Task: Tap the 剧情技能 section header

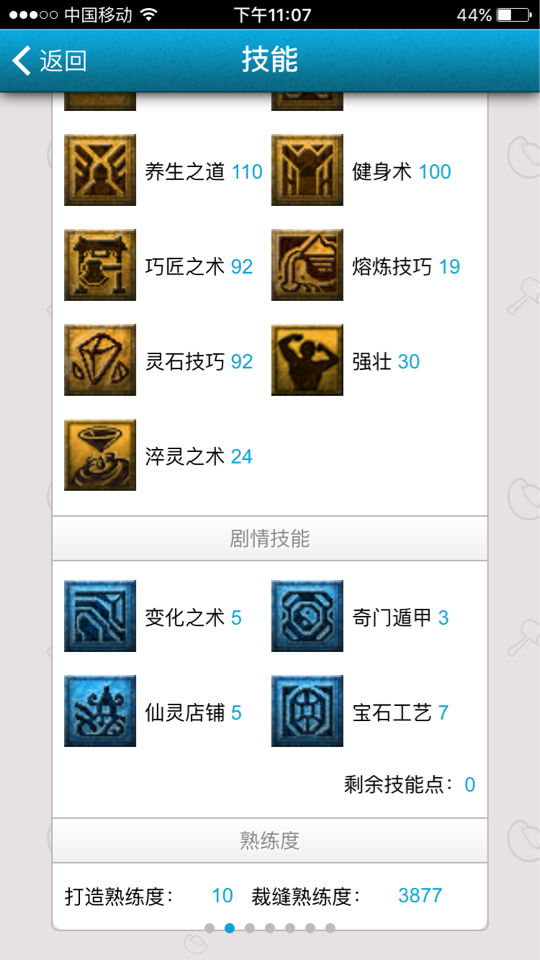Action: tap(270, 538)
